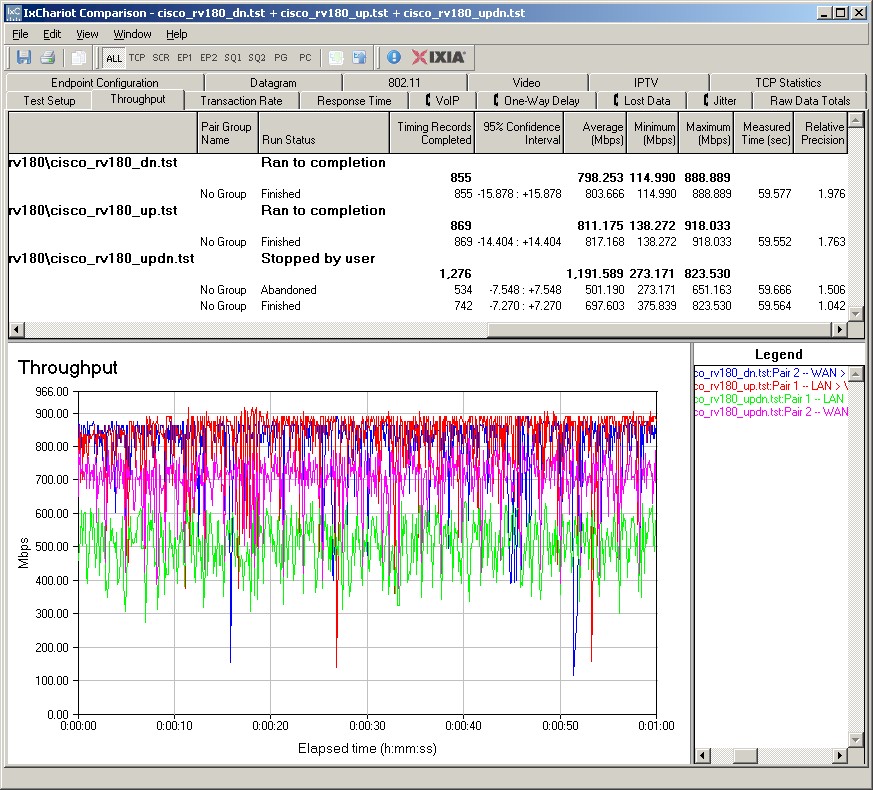Switch to the Datagram tab

tap(273, 82)
